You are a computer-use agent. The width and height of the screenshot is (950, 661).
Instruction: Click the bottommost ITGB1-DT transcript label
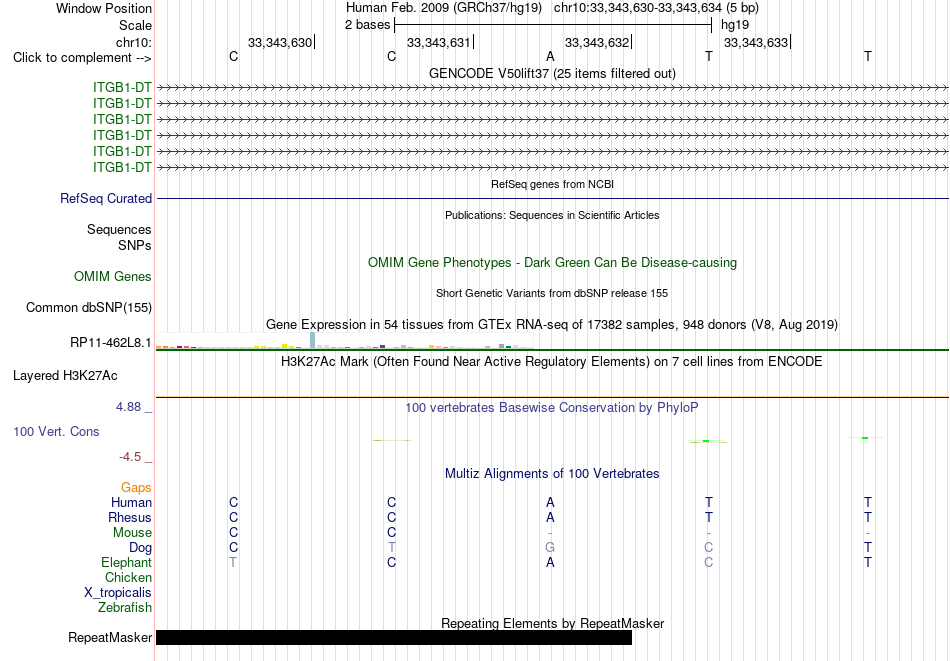point(122,167)
